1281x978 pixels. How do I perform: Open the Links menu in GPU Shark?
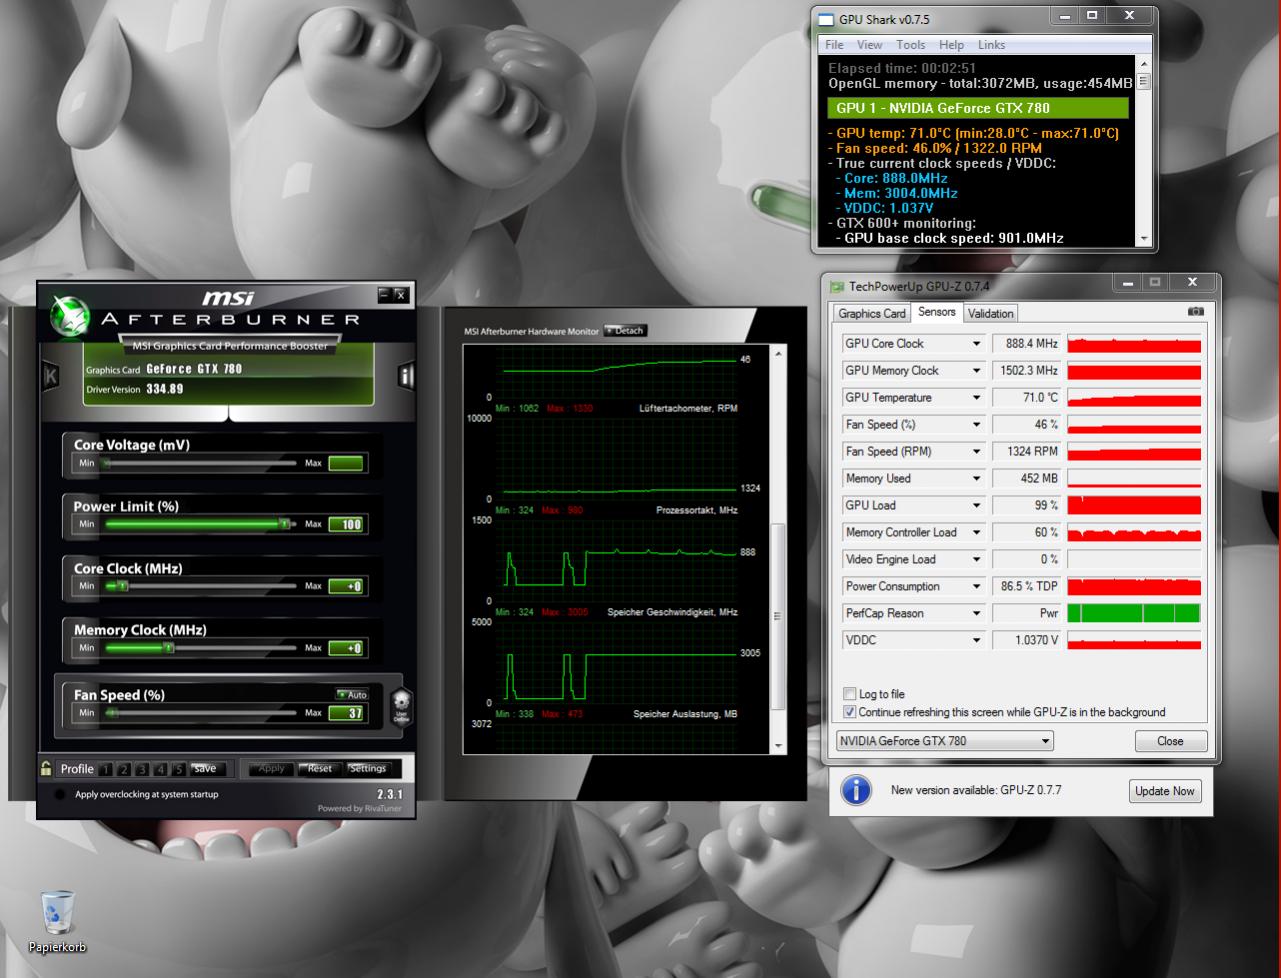tap(992, 45)
